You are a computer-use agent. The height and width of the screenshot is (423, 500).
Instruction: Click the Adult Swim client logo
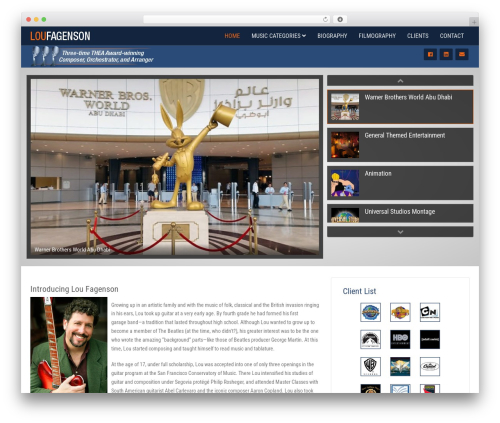(430, 339)
